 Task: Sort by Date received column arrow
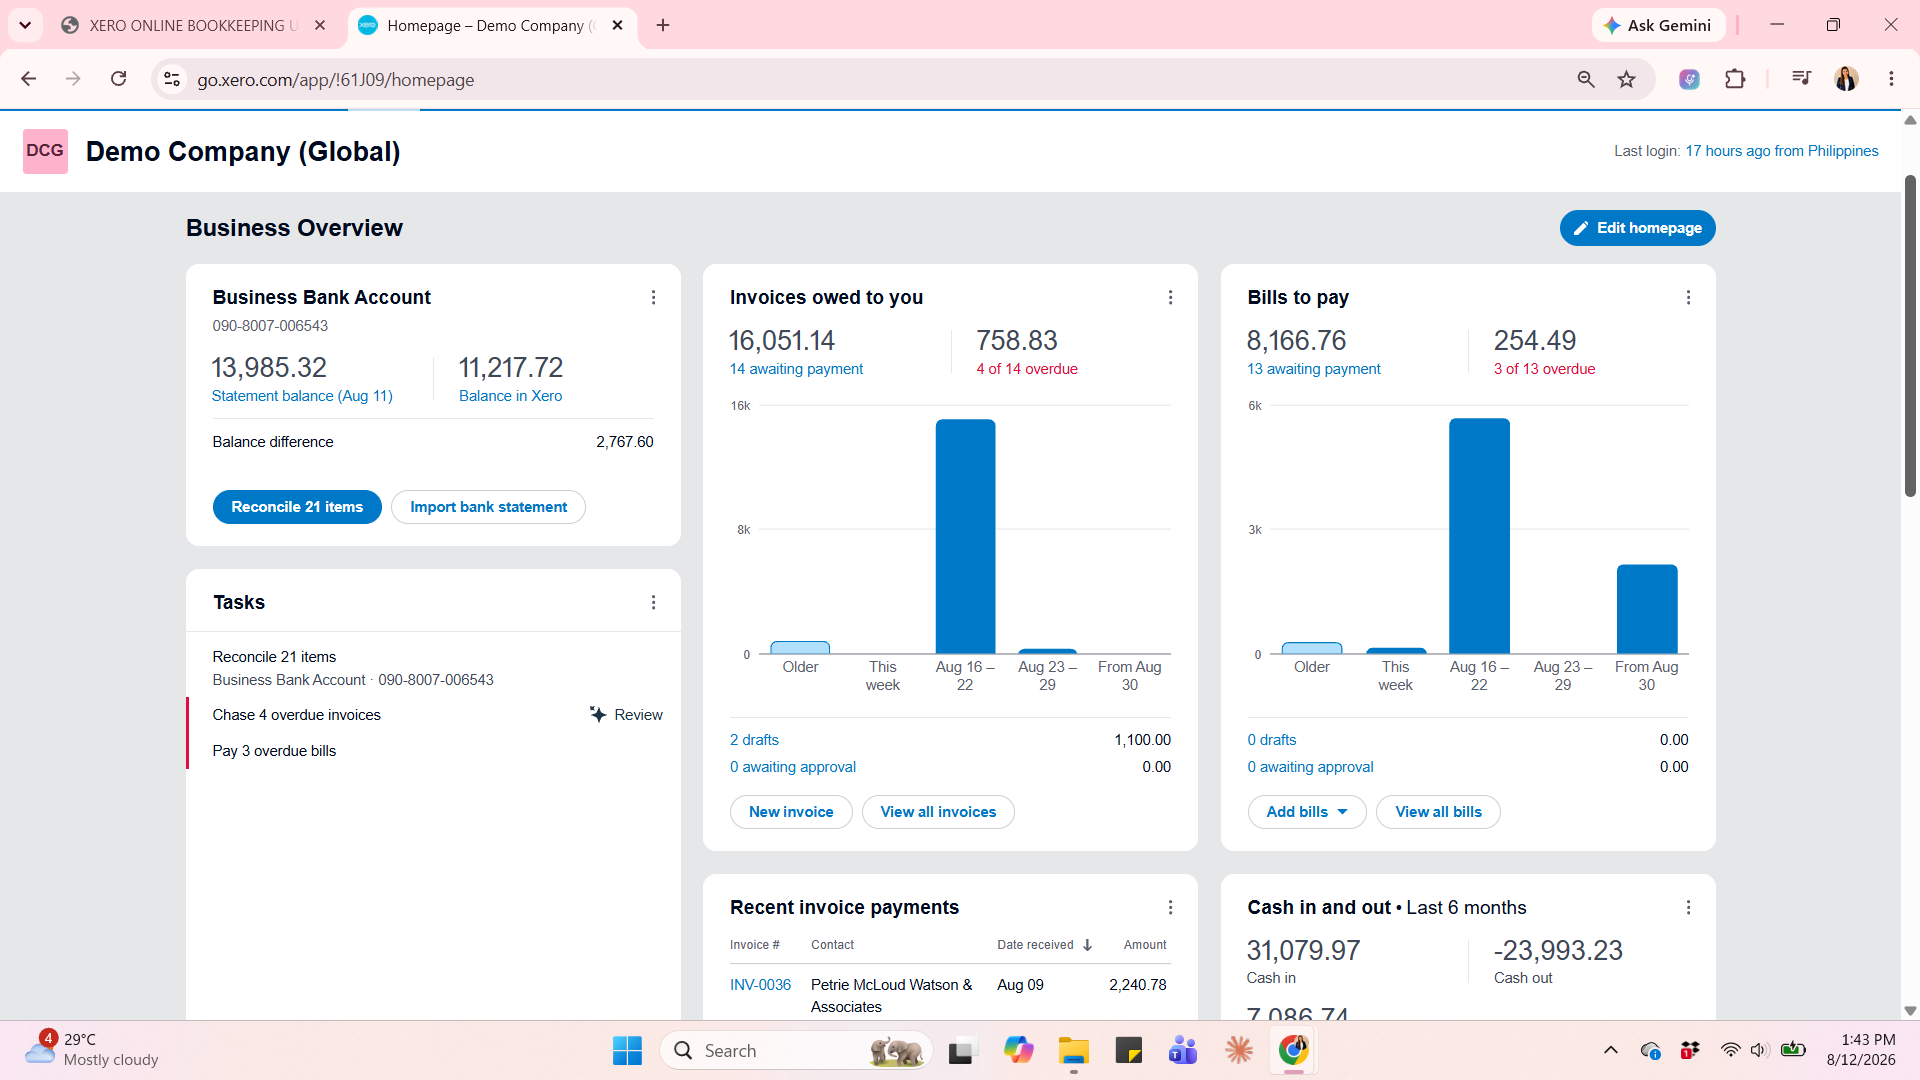[1087, 945]
